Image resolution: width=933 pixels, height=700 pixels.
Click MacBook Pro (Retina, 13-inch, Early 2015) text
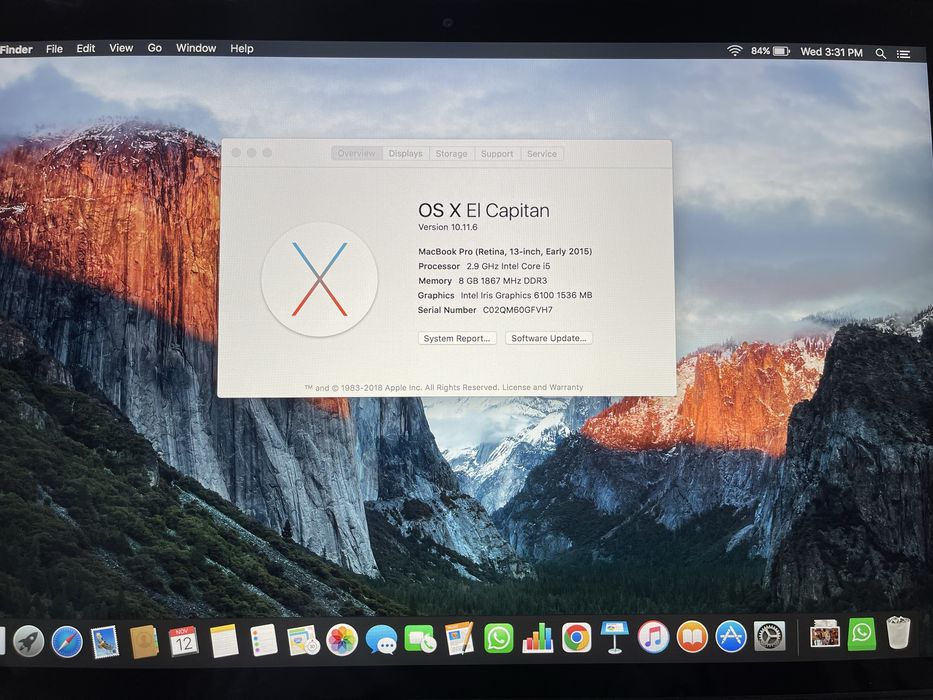click(505, 251)
